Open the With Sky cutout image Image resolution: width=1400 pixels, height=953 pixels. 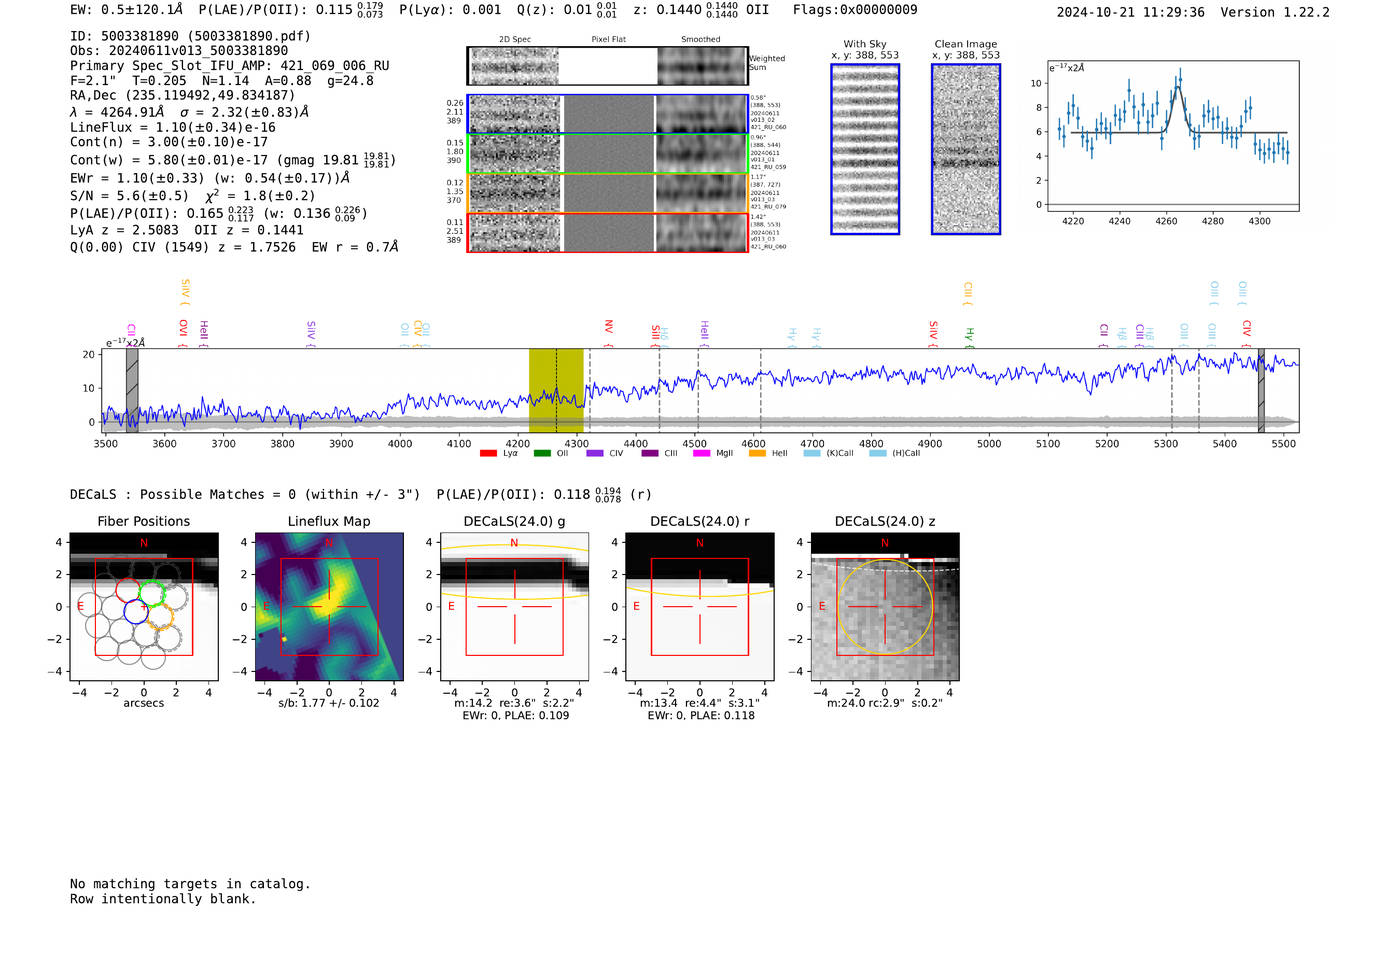click(x=865, y=149)
